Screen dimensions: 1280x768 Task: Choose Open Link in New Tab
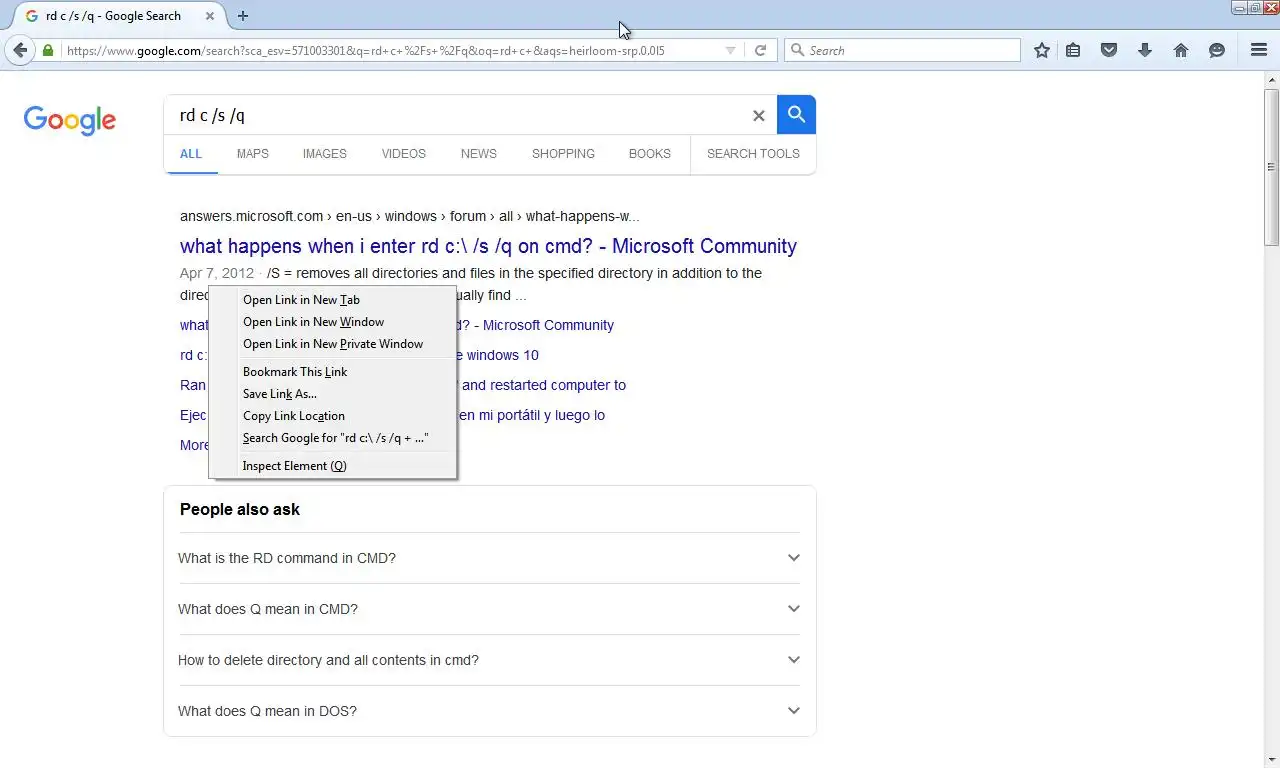pos(332,300)
